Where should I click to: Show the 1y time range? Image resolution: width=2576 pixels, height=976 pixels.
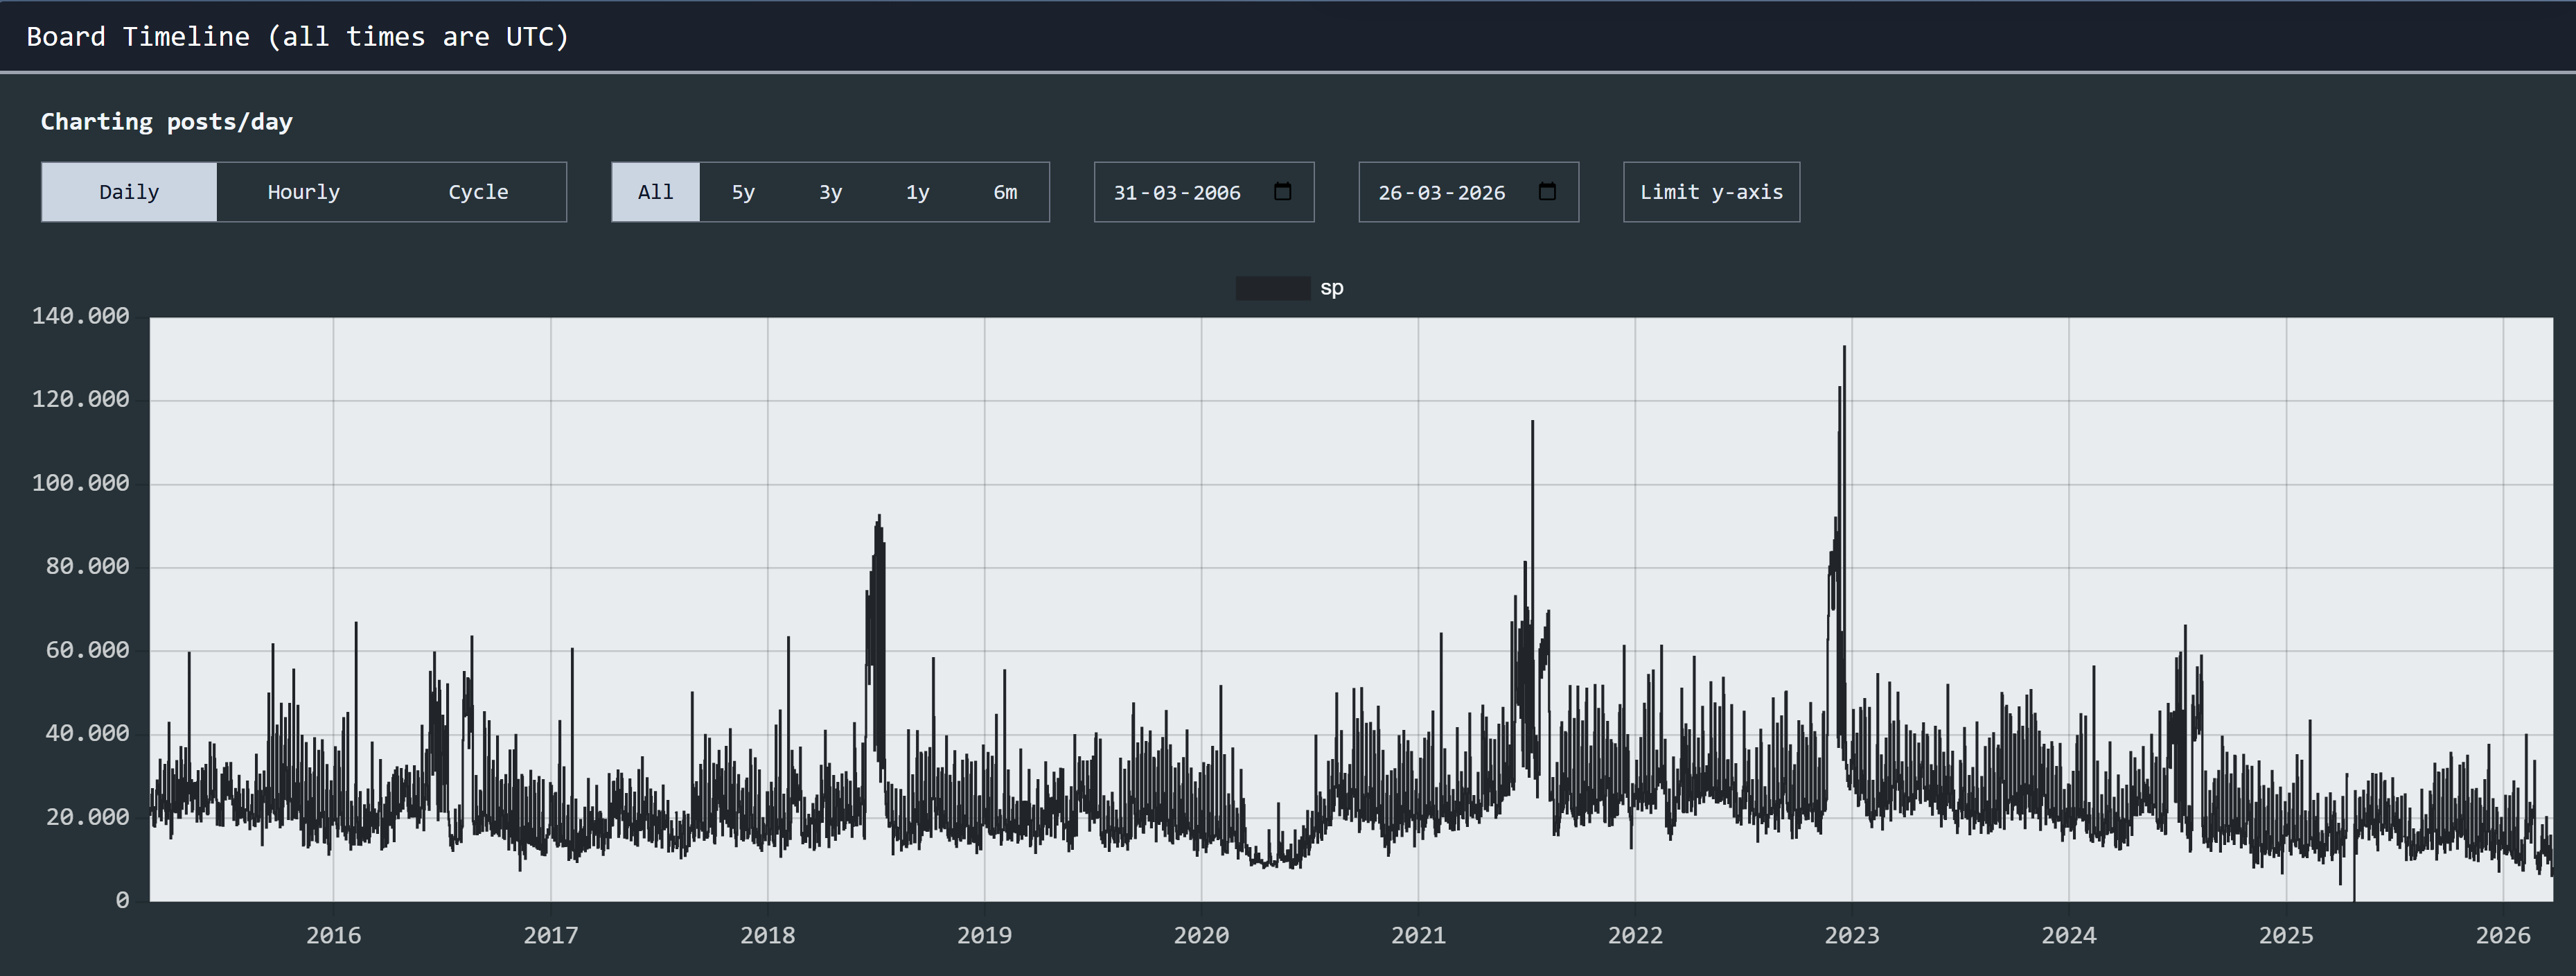(917, 192)
